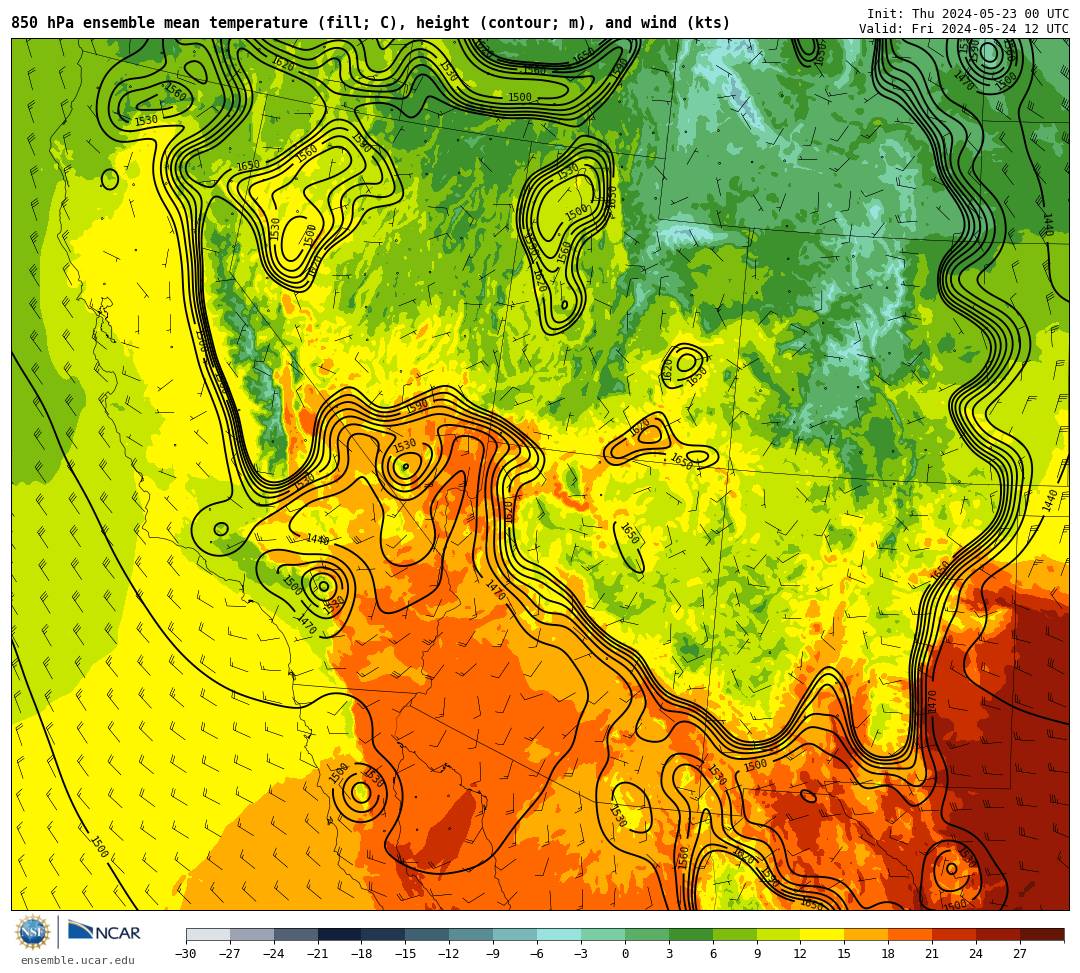Click the -6 colorbar label
This screenshot has width=1080, height=973.
pyautogui.click(x=537, y=954)
